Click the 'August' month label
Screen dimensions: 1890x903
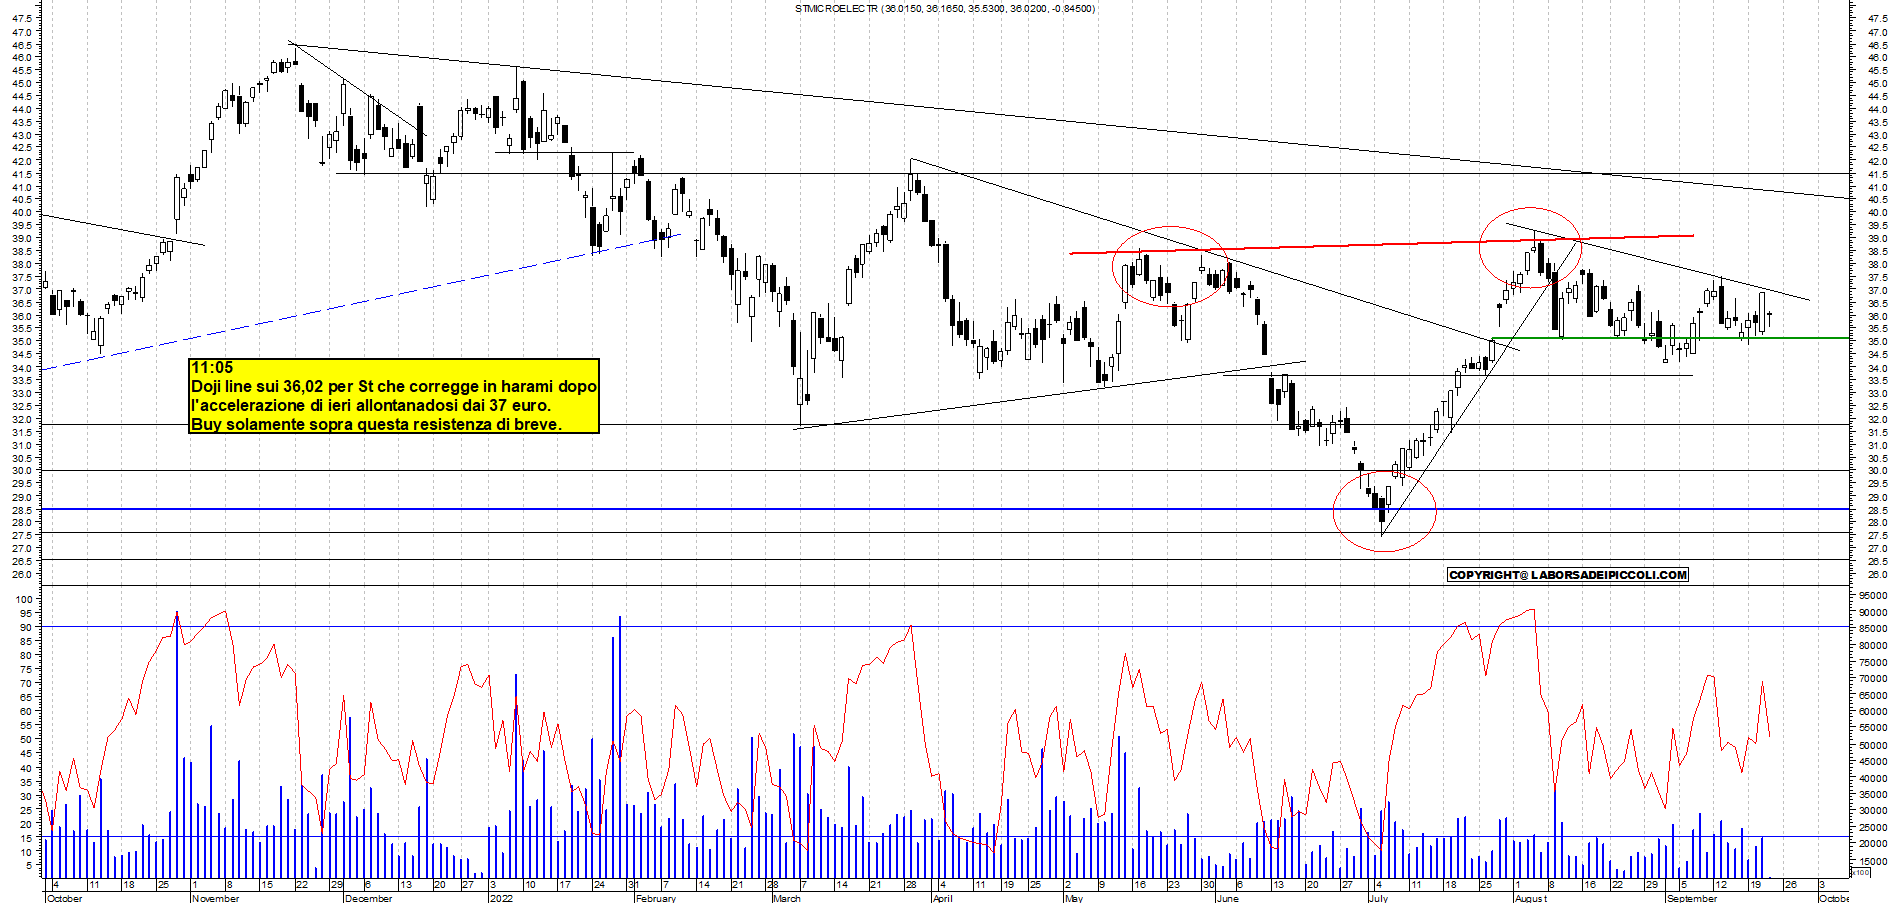[x=1530, y=898]
